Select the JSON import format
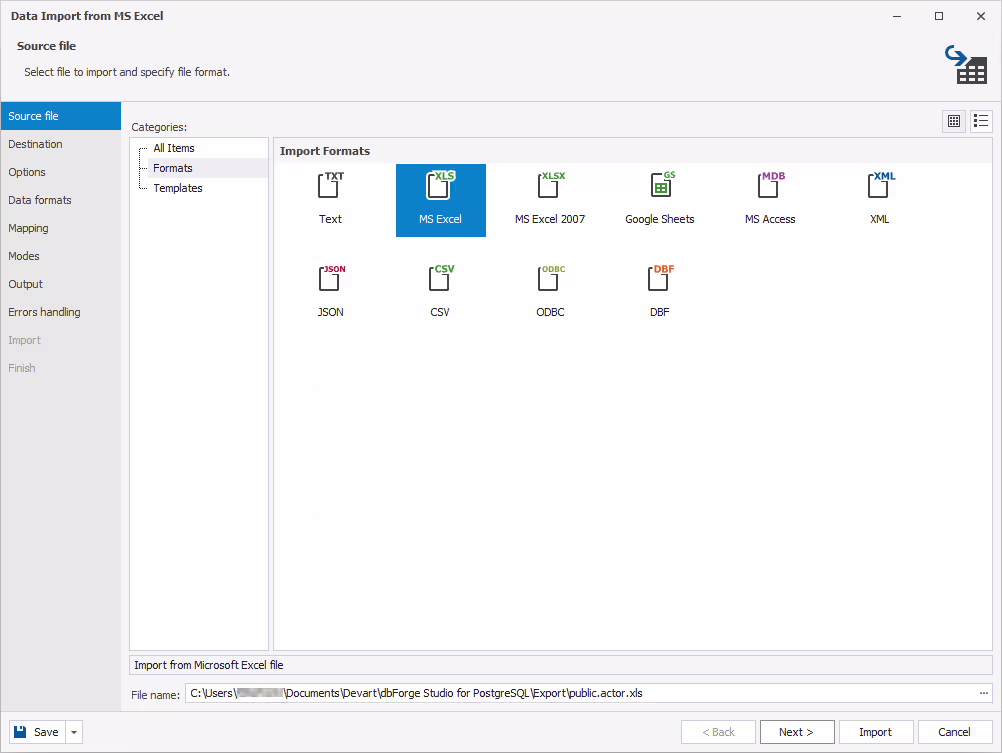Viewport: 1002px width, 753px height. click(330, 293)
